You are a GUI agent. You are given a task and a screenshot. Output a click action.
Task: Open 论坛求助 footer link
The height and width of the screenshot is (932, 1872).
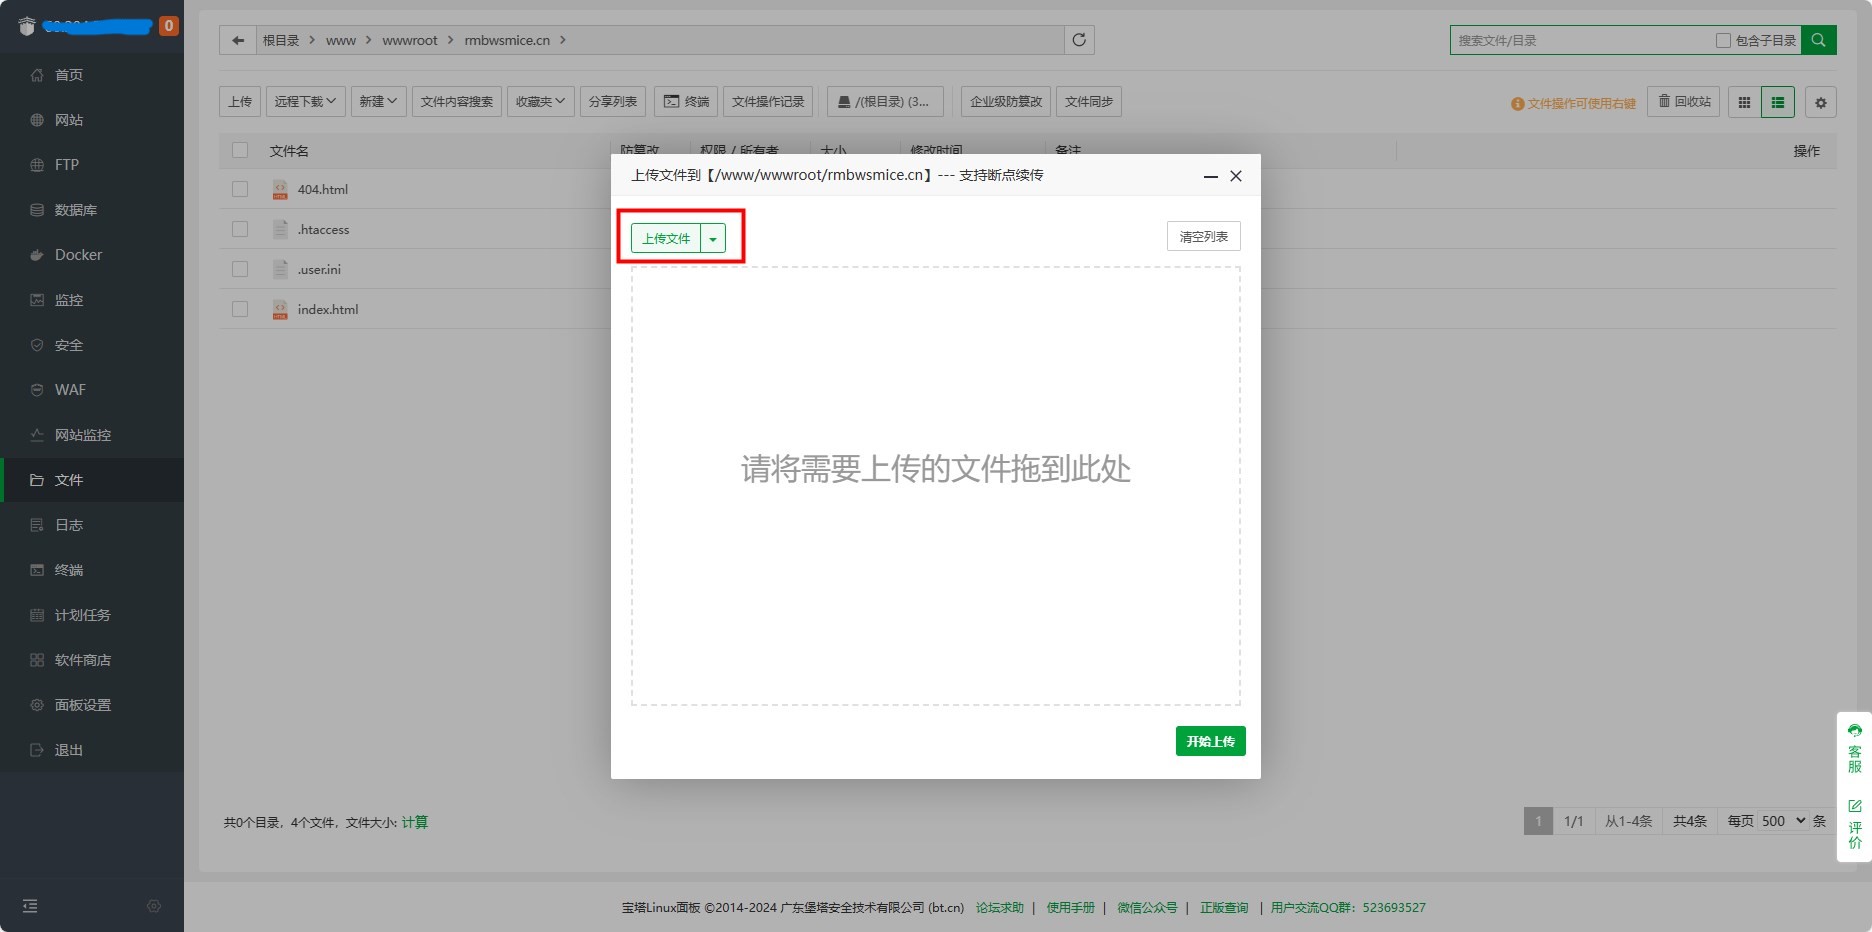pyautogui.click(x=1000, y=908)
